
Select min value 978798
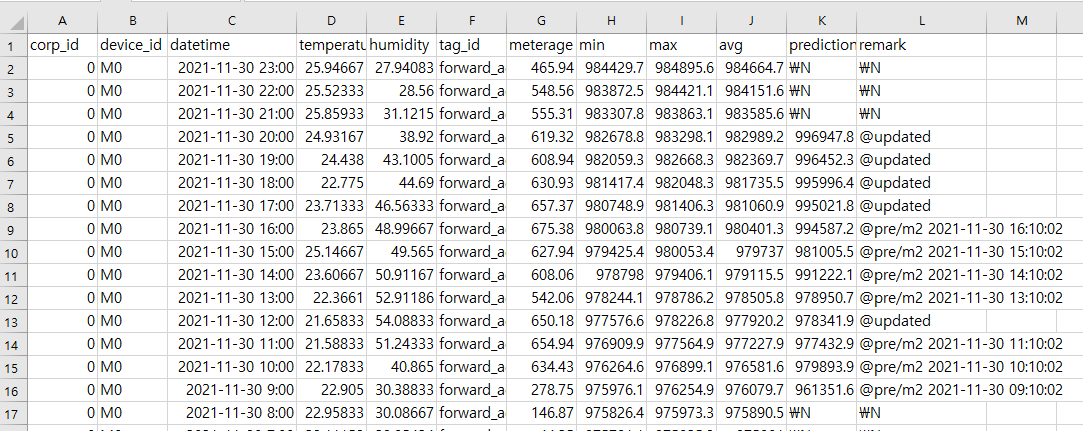coord(611,275)
